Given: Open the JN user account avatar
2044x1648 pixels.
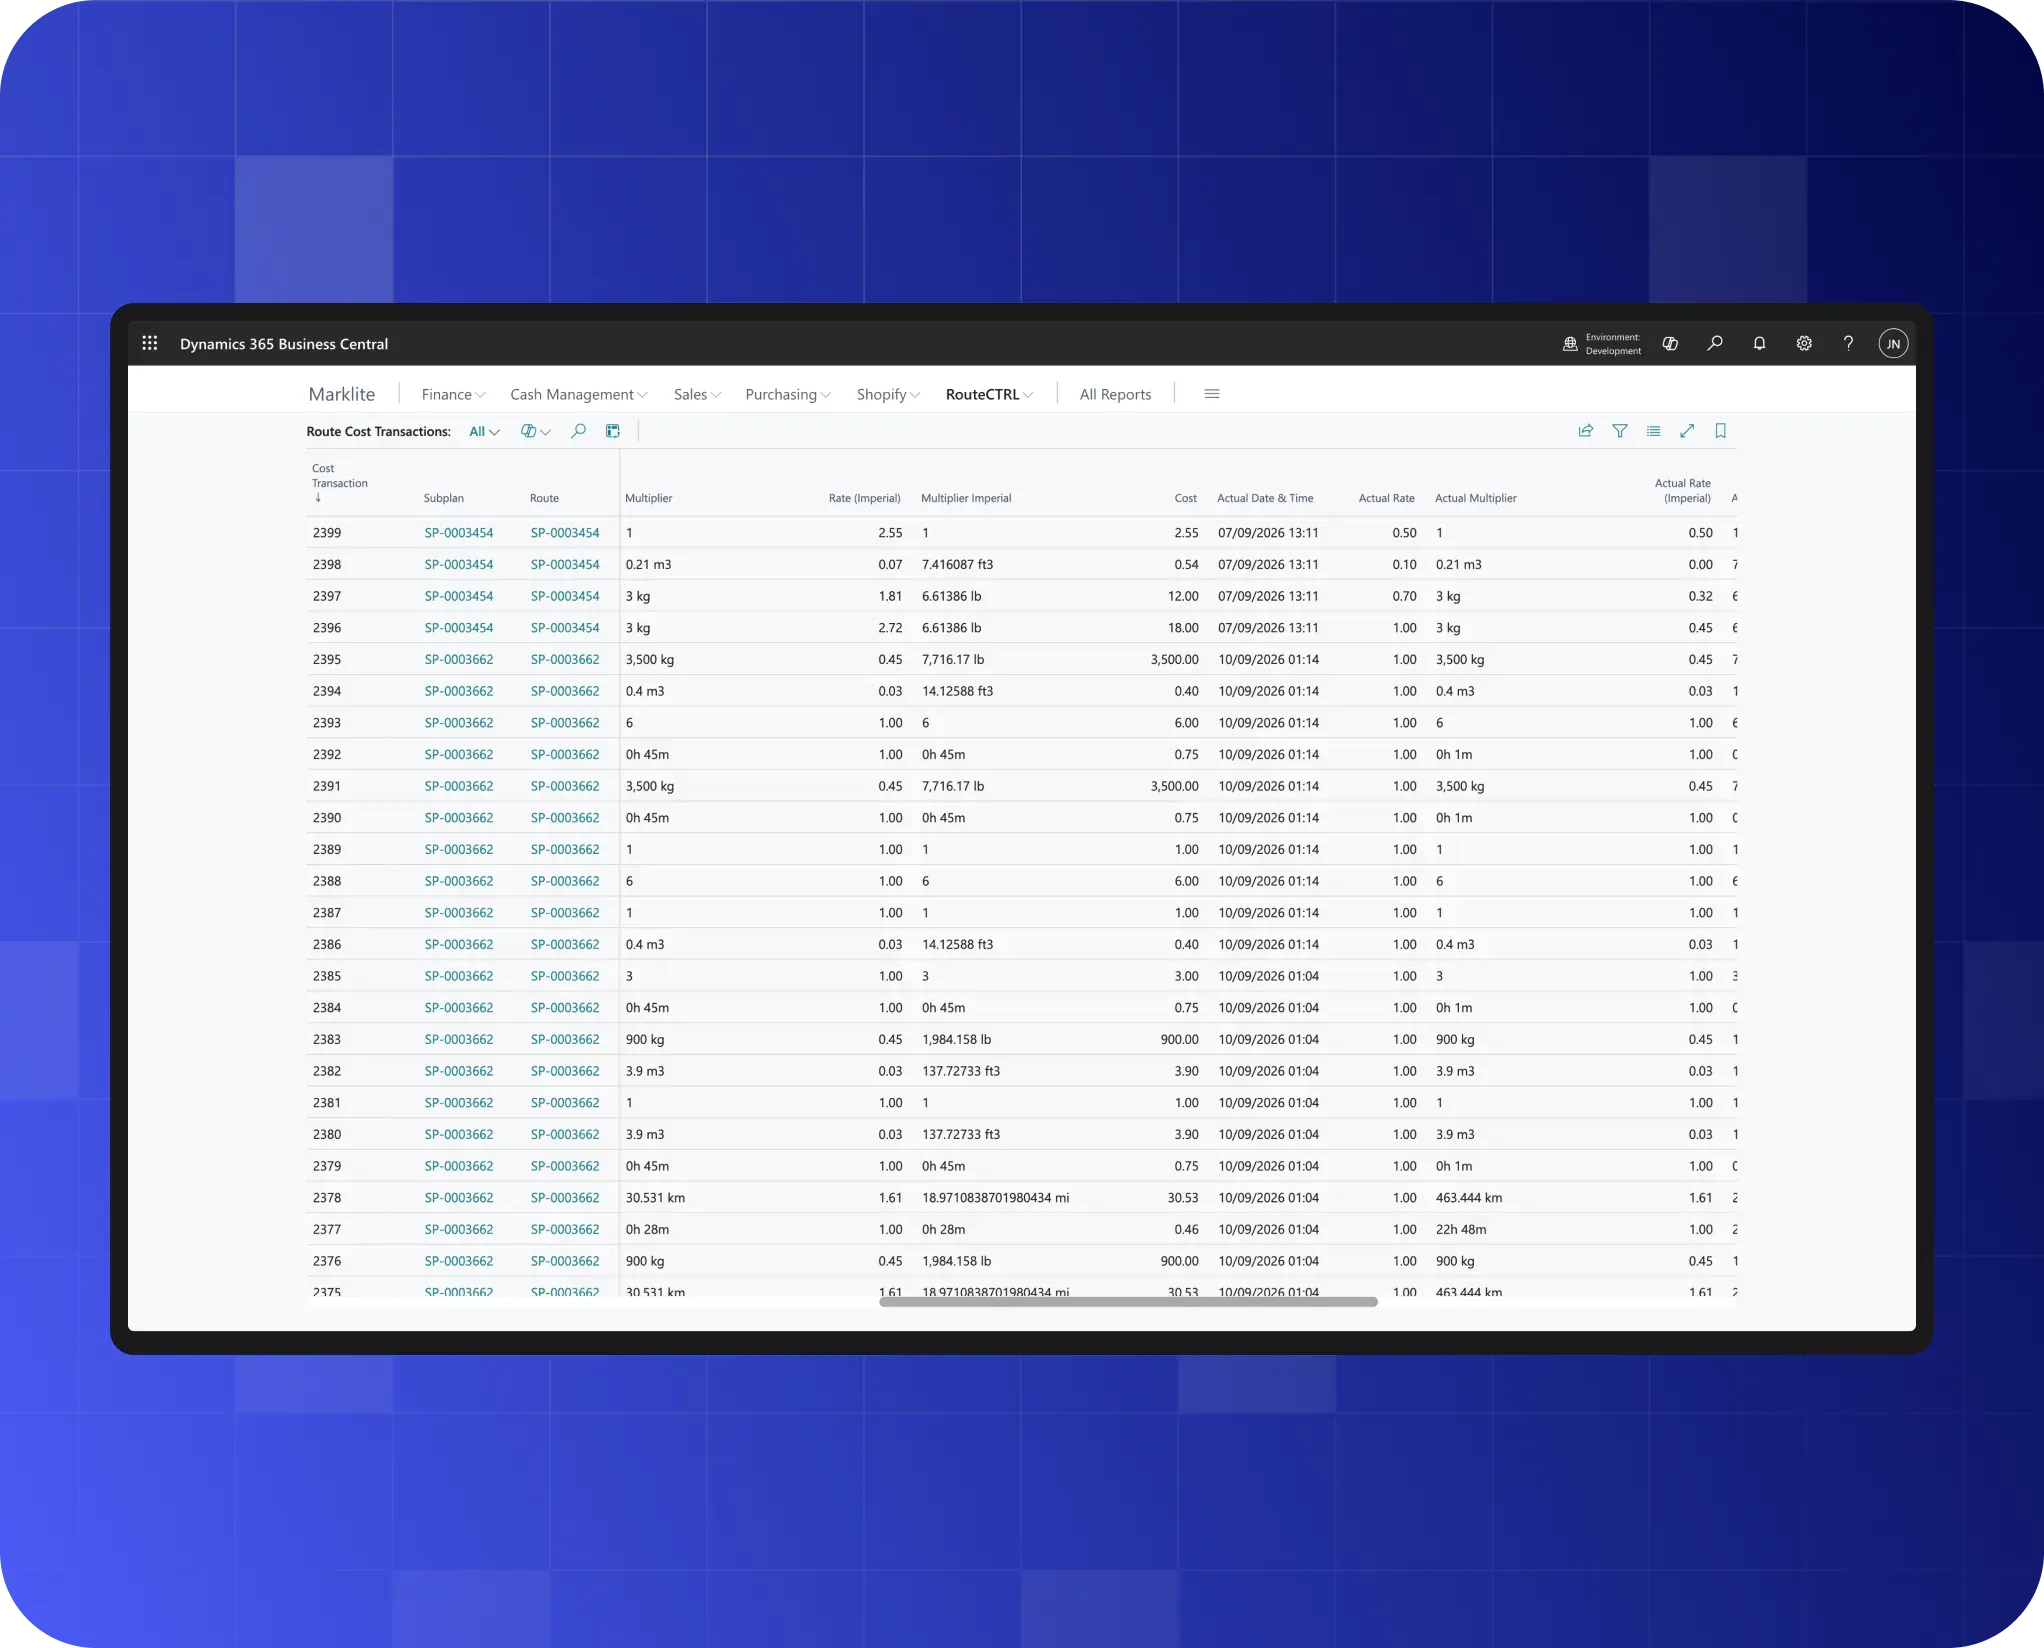Looking at the screenshot, I should point(1893,344).
